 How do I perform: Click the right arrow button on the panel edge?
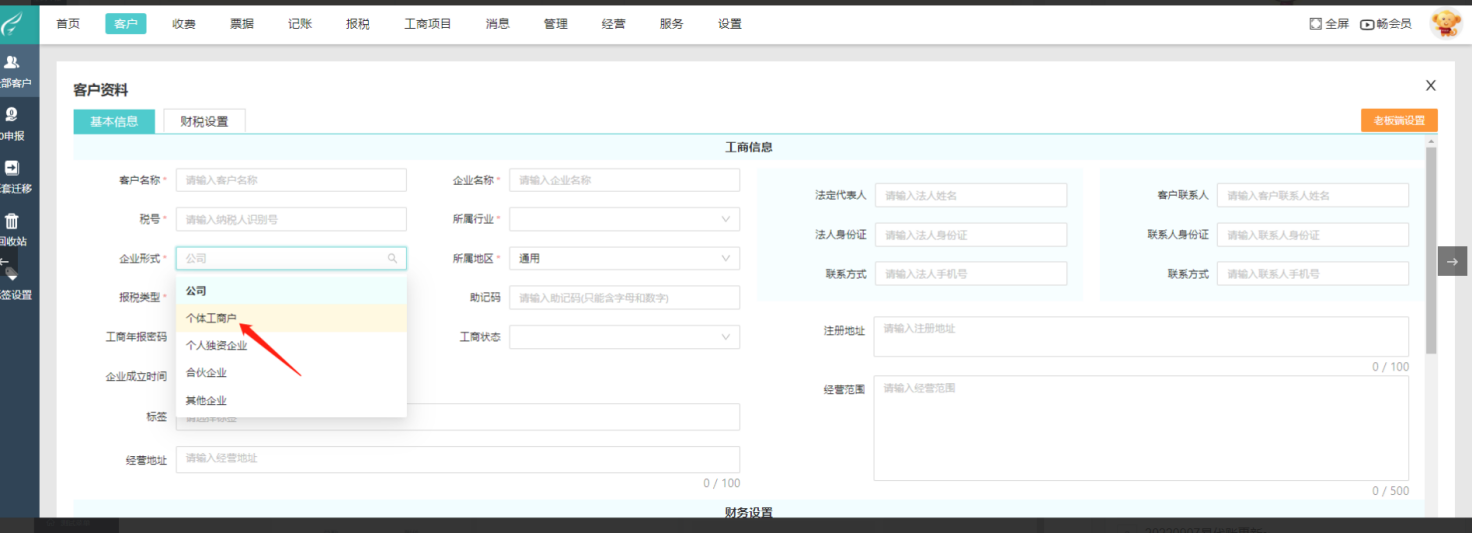(x=1452, y=260)
